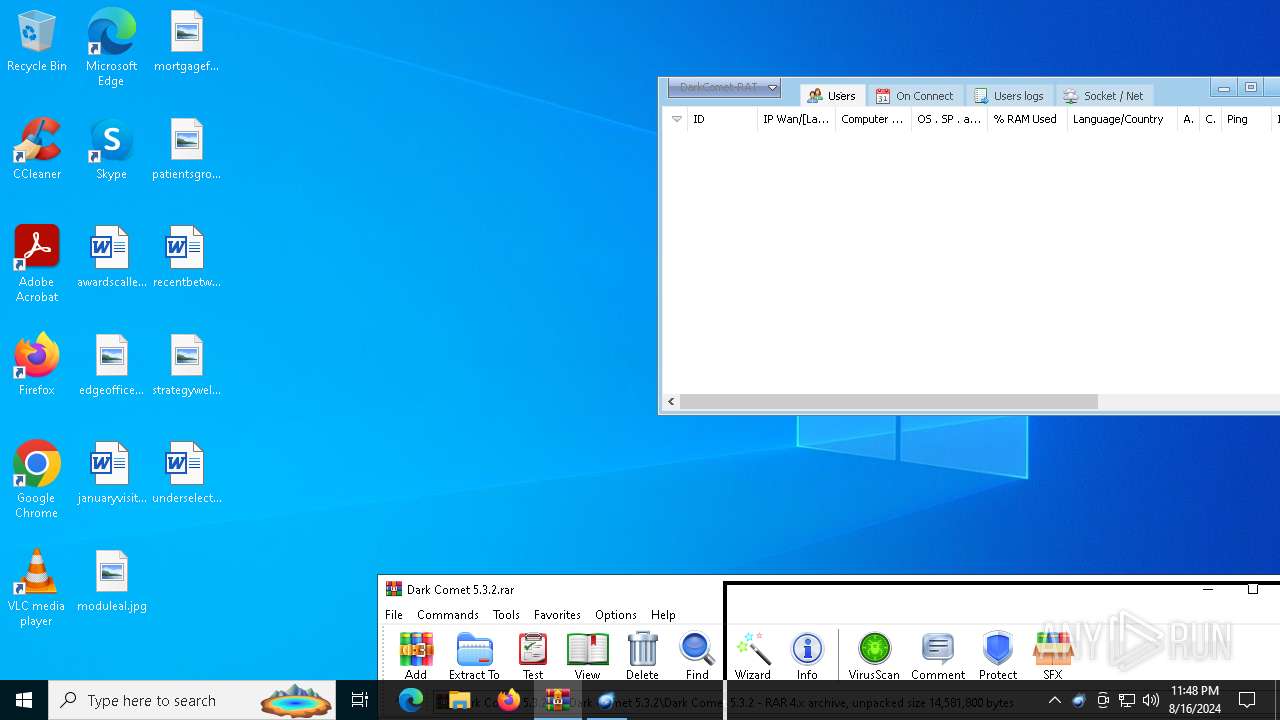Click the WinRAR SFX toolbar icon

click(x=1052, y=655)
